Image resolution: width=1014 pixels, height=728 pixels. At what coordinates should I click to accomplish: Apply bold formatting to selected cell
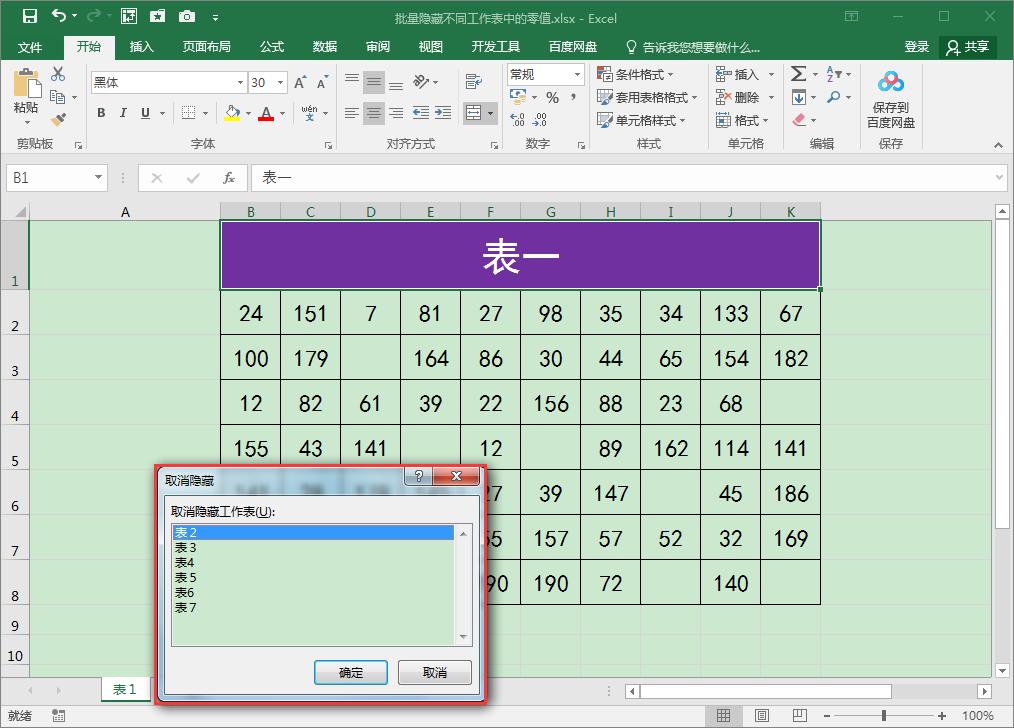(100, 113)
